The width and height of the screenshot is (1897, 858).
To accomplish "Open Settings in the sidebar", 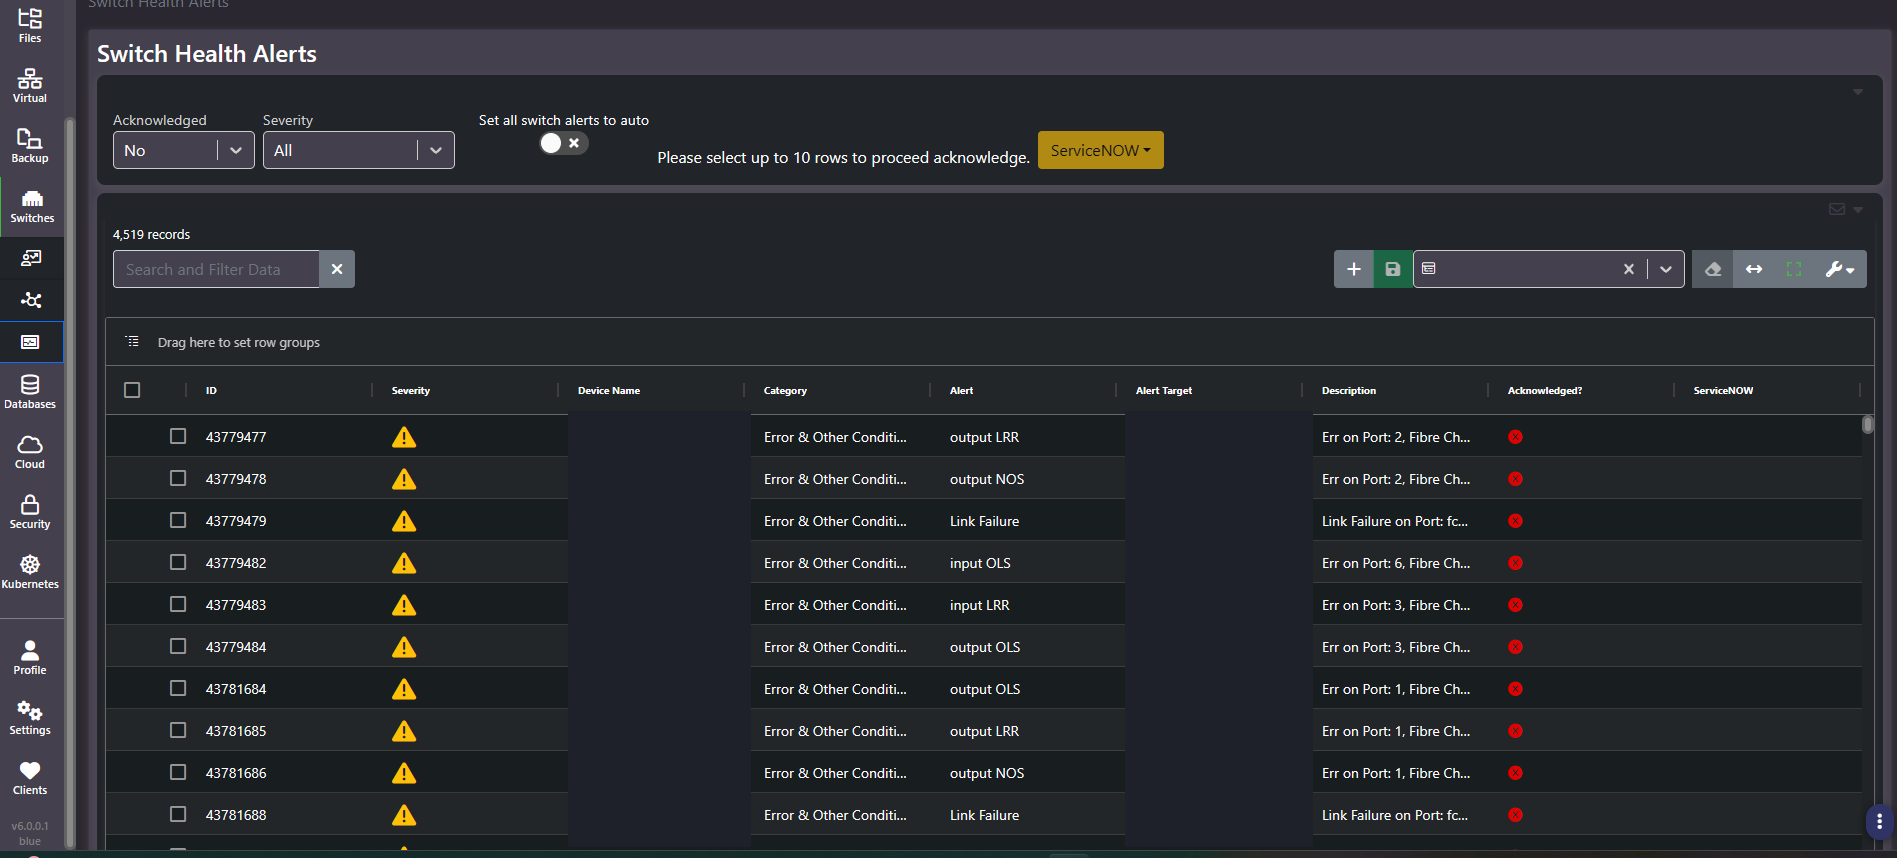I will coord(30,717).
